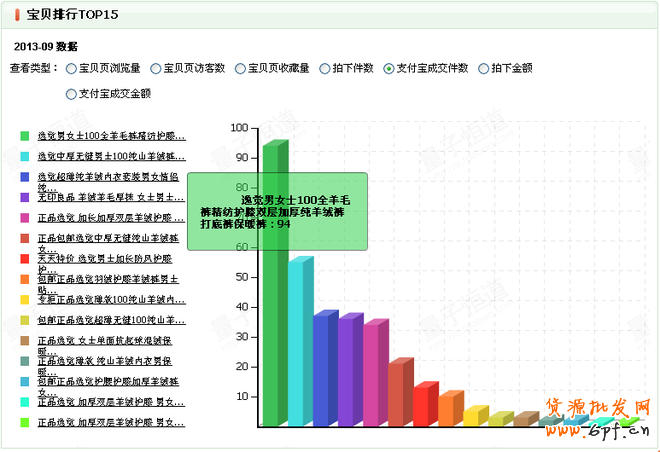Click the 无印良品 羊绒羊毛厚裤 product link
Screen dimensions: 660x452
click(x=110, y=198)
